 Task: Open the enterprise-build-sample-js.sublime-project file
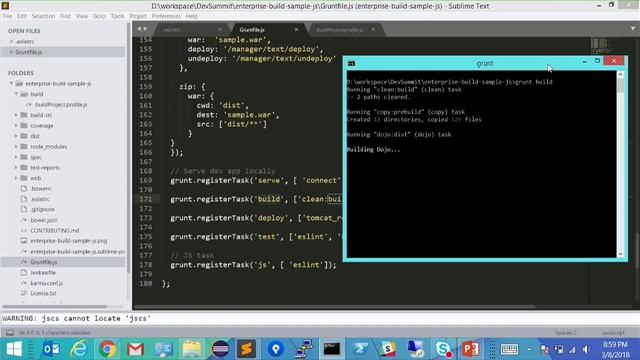pos(77,251)
